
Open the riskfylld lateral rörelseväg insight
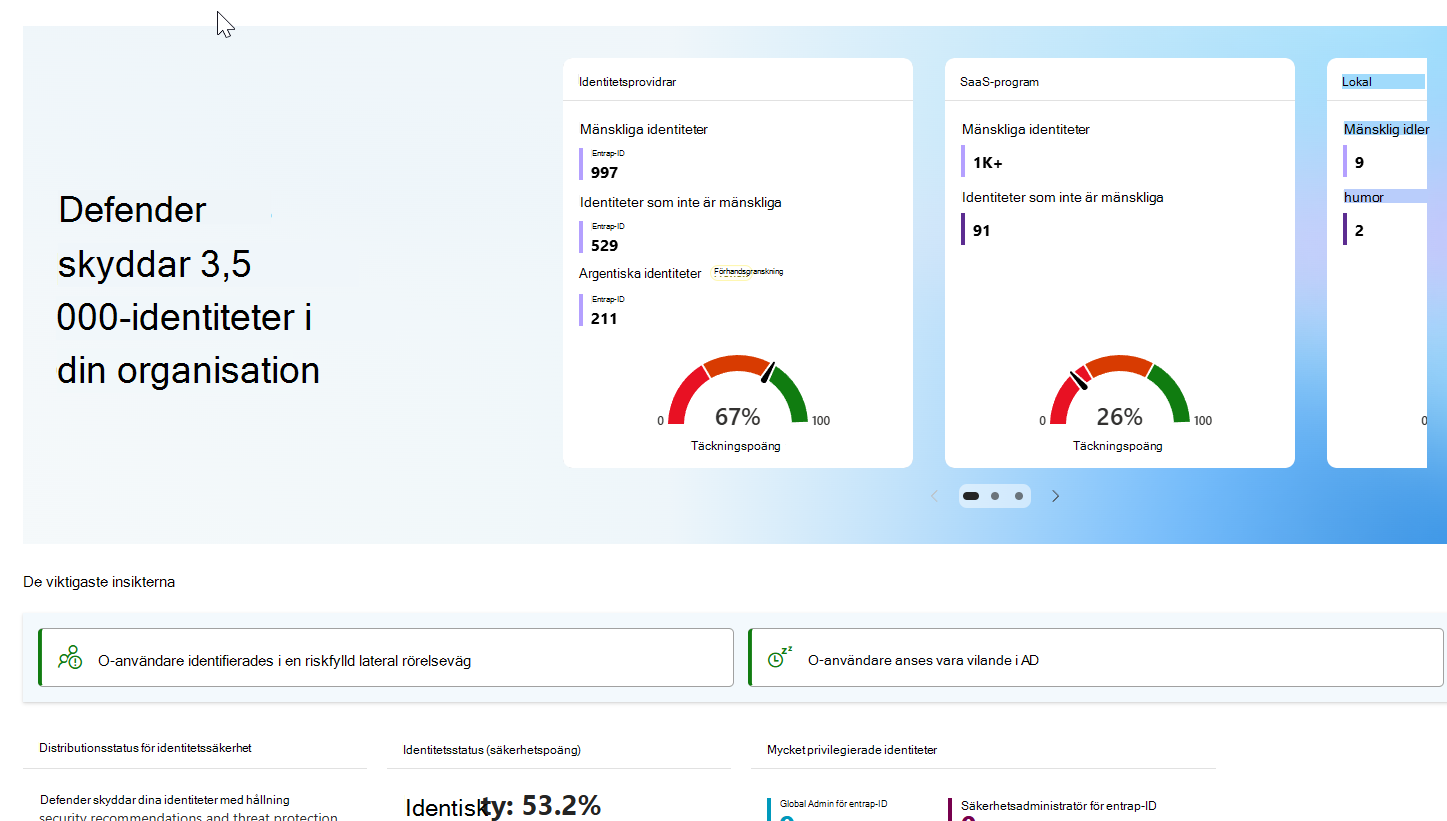click(386, 657)
